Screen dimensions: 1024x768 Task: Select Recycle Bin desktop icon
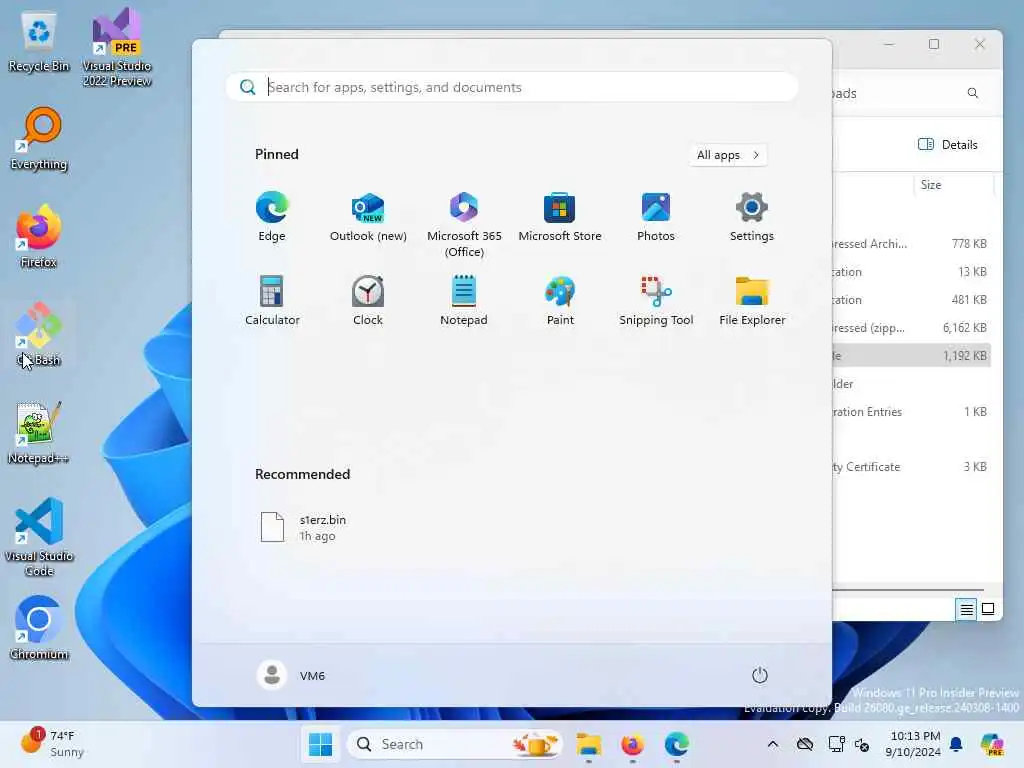[39, 42]
